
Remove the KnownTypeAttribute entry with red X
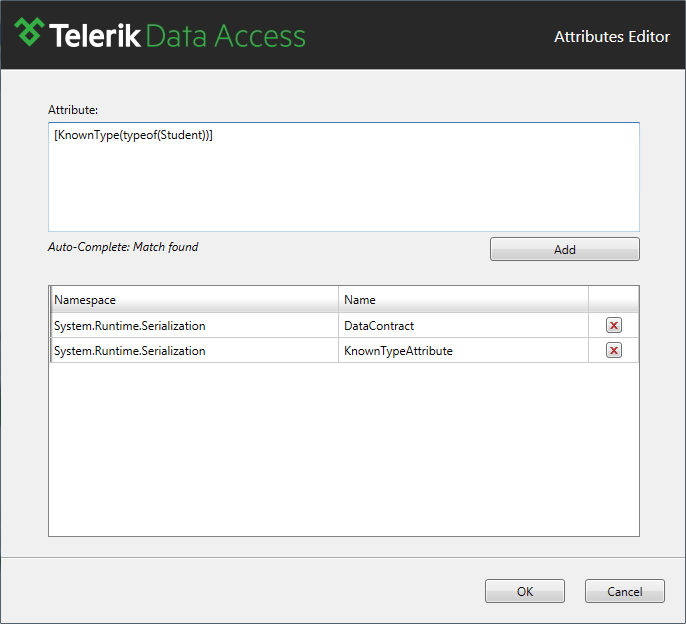coord(614,350)
